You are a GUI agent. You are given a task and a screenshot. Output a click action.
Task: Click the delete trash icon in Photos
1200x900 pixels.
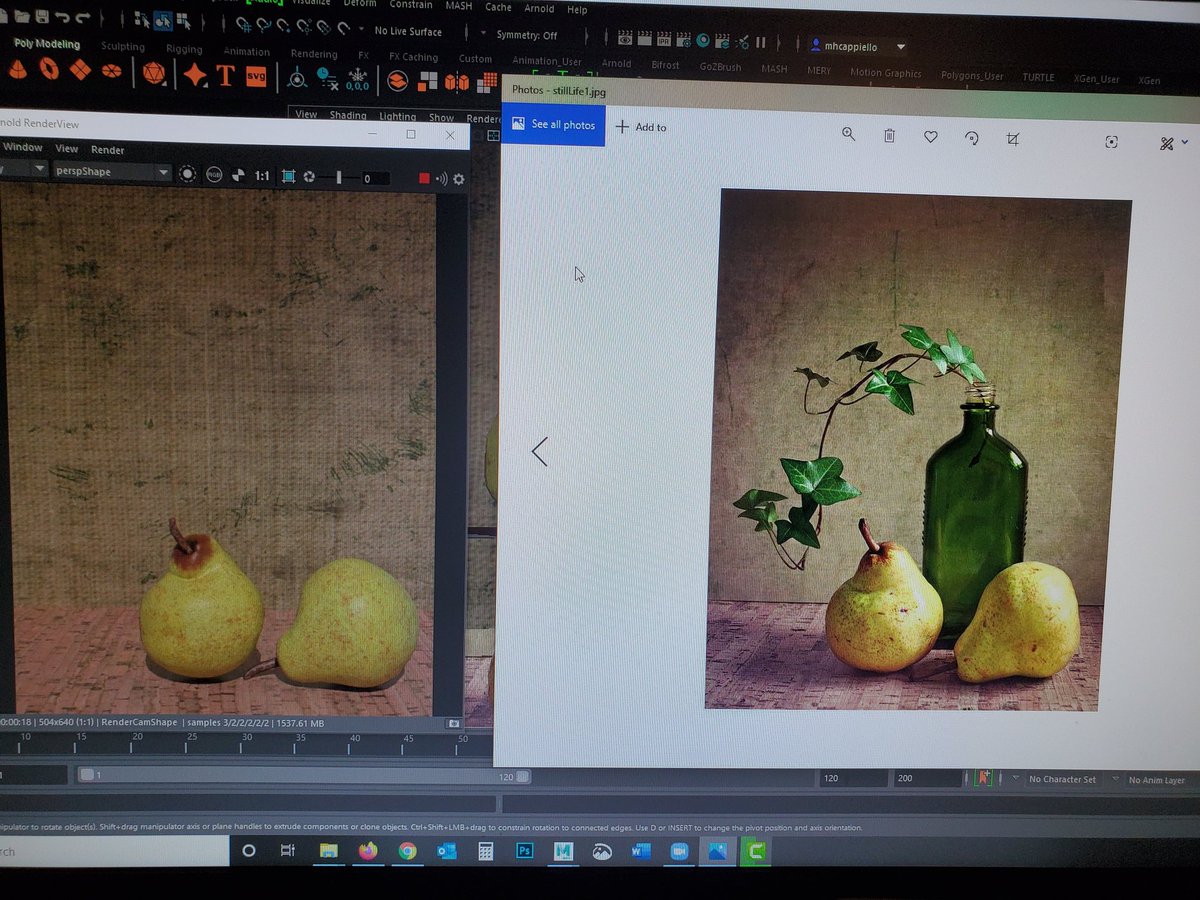(x=889, y=135)
